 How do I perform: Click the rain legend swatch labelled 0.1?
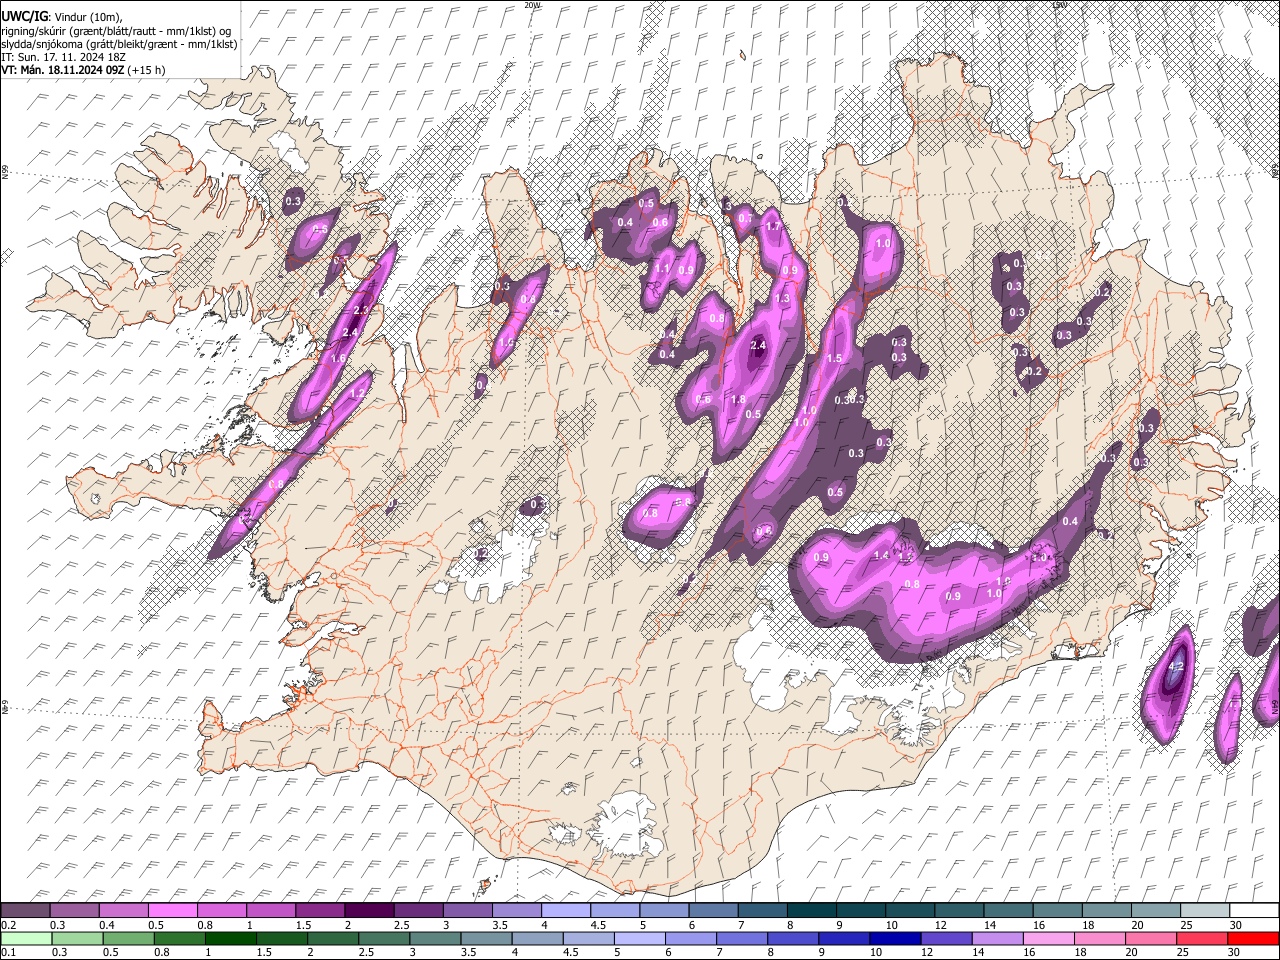pos(25,938)
